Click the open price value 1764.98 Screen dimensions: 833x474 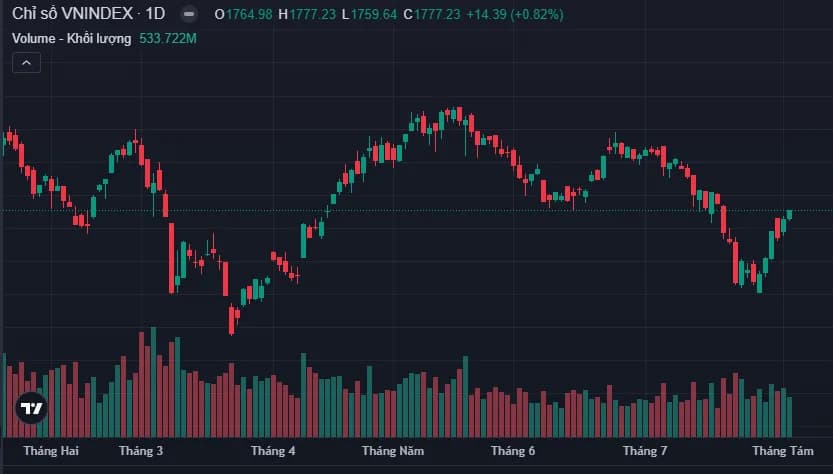tap(249, 14)
